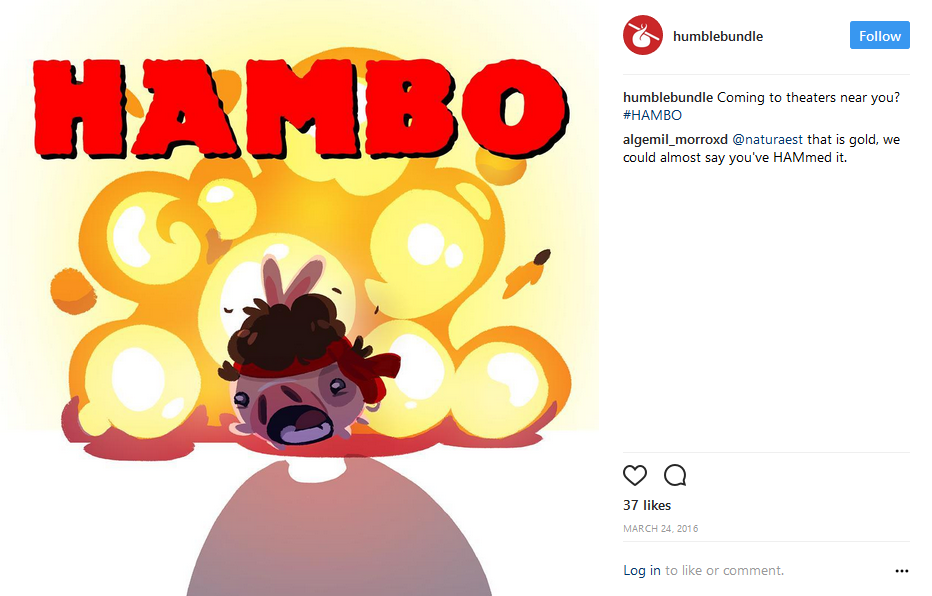Open the @naturaest mention link

pos(767,140)
